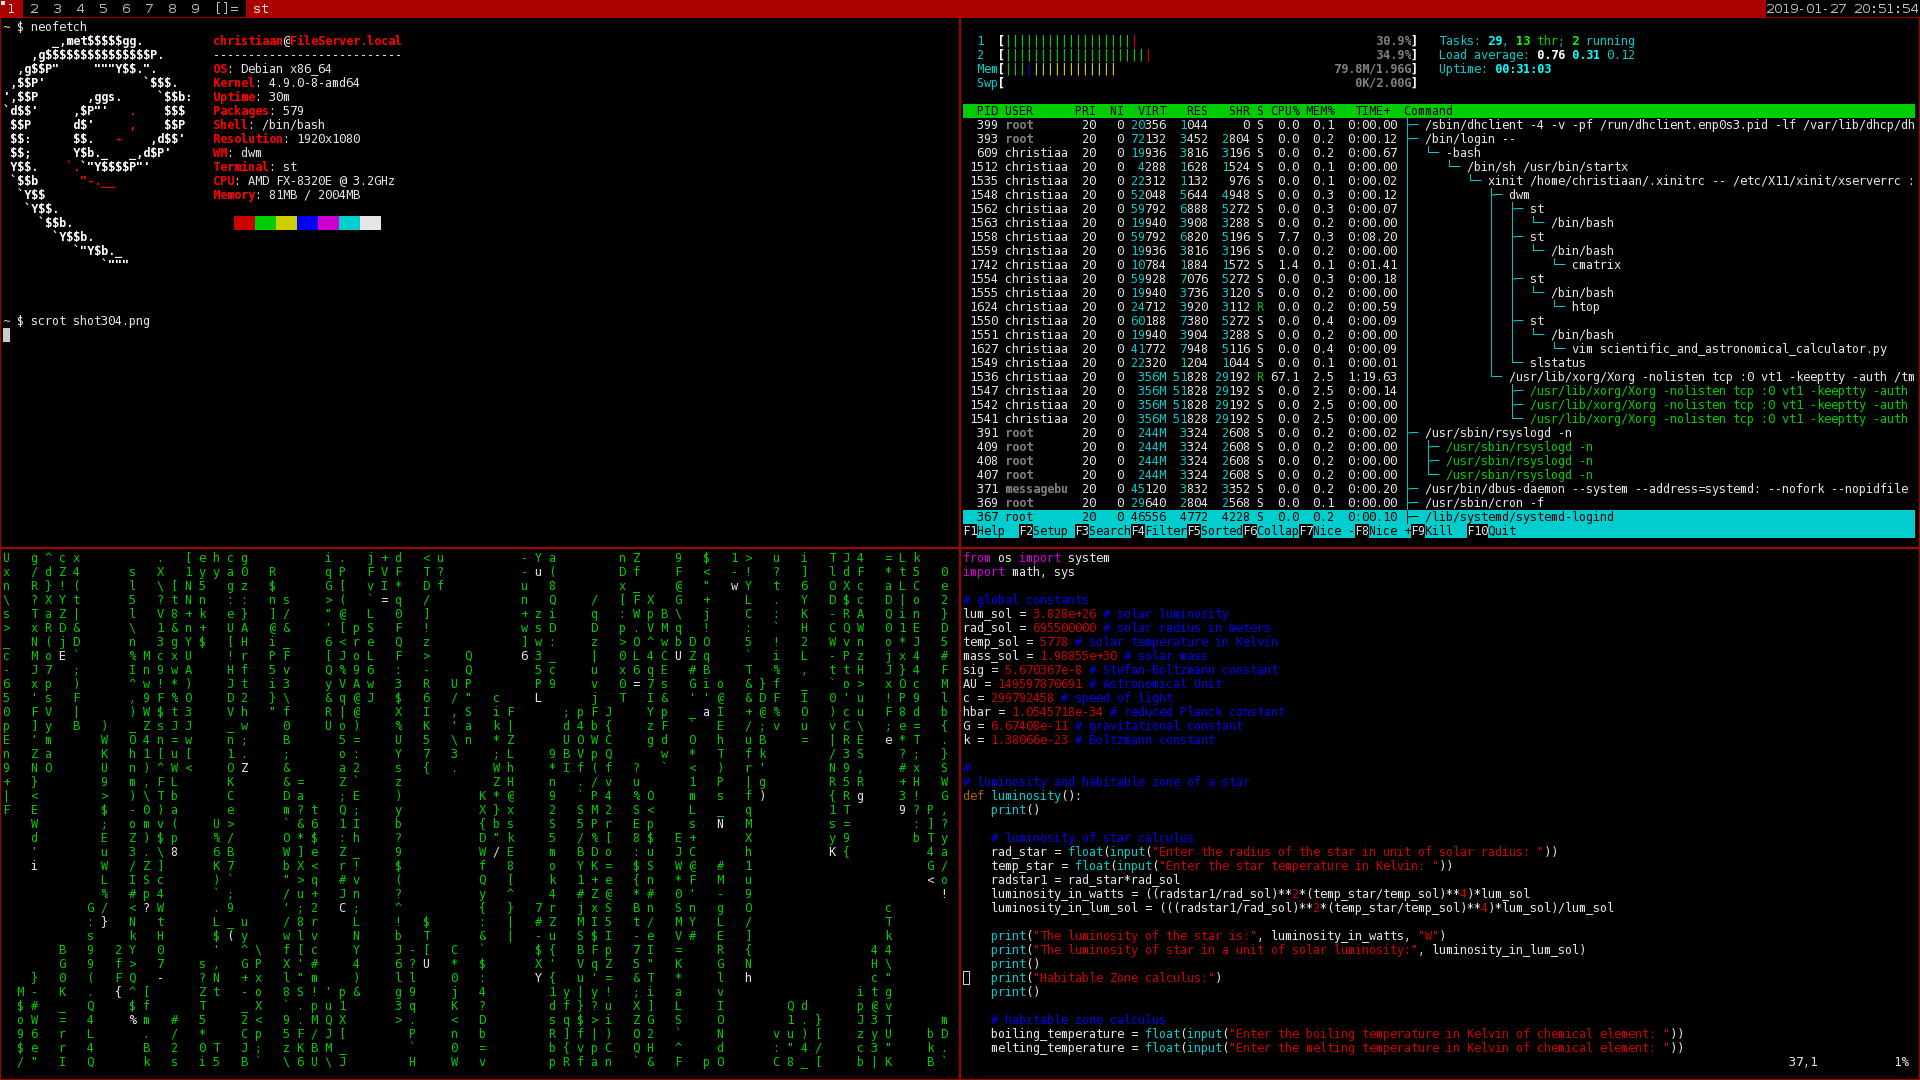
Task: Switch to dwm tag 2
Action: click(x=35, y=8)
